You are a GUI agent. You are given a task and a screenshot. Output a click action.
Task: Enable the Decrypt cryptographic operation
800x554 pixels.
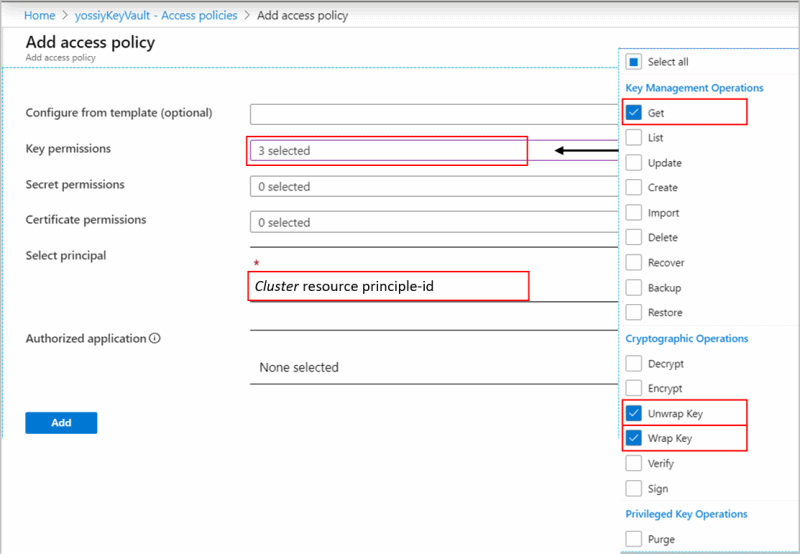(x=634, y=363)
